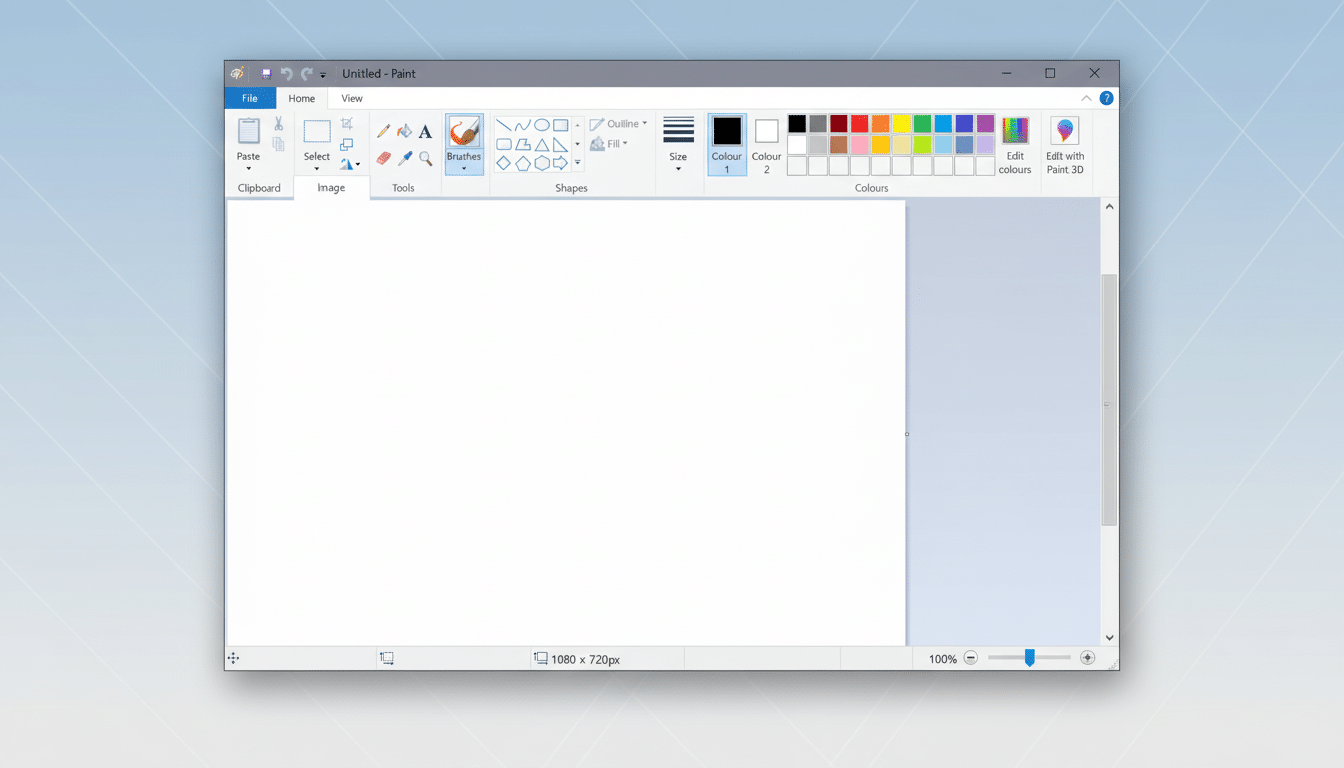Toggle the ribbon collapse chevron
The image size is (1344, 768).
pos(1086,98)
